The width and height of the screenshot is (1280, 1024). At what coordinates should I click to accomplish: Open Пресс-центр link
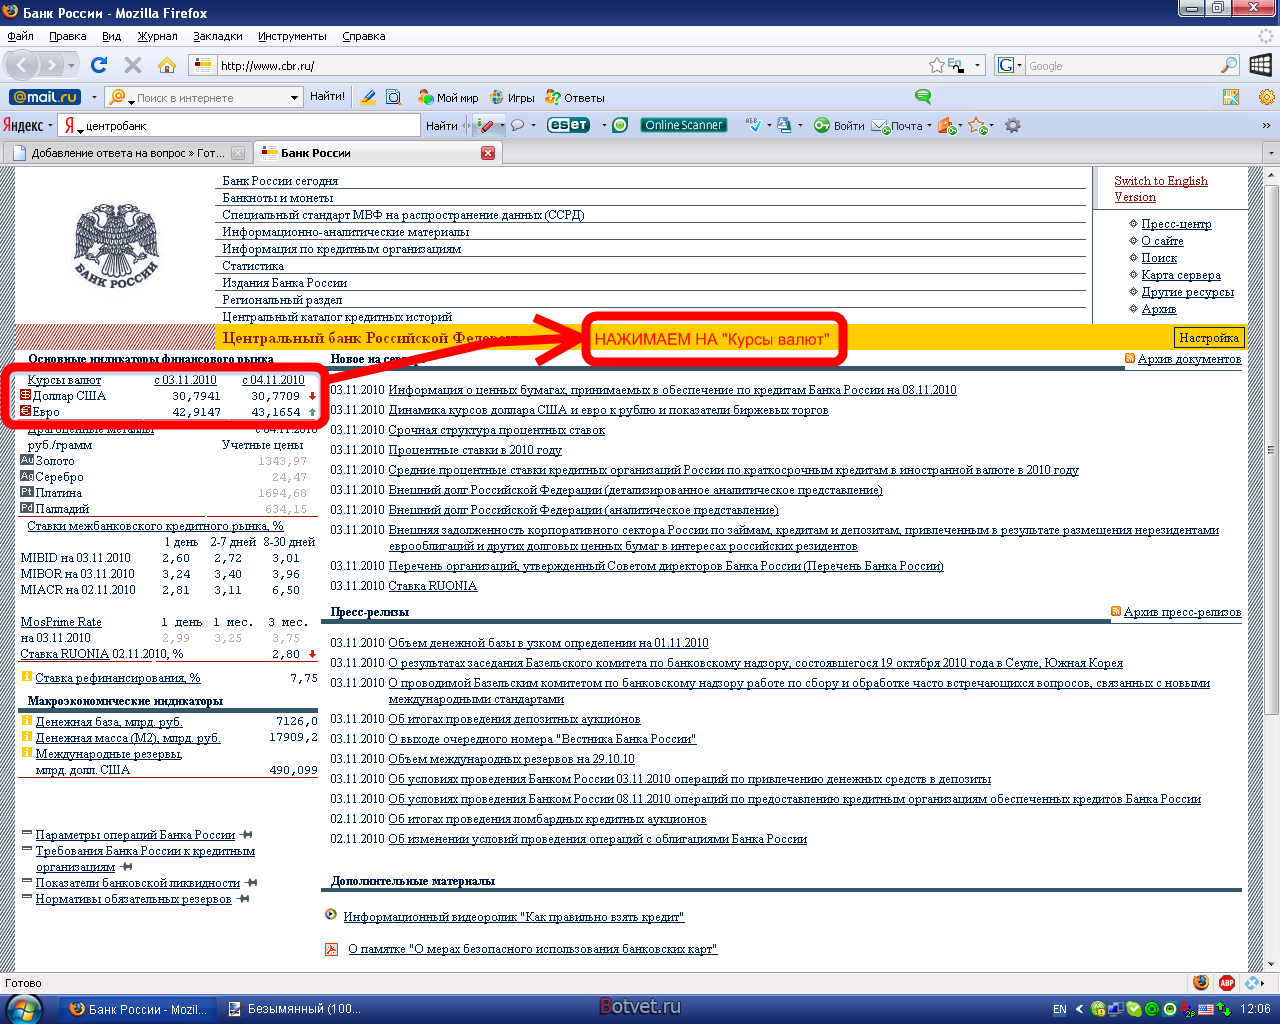tap(1176, 224)
